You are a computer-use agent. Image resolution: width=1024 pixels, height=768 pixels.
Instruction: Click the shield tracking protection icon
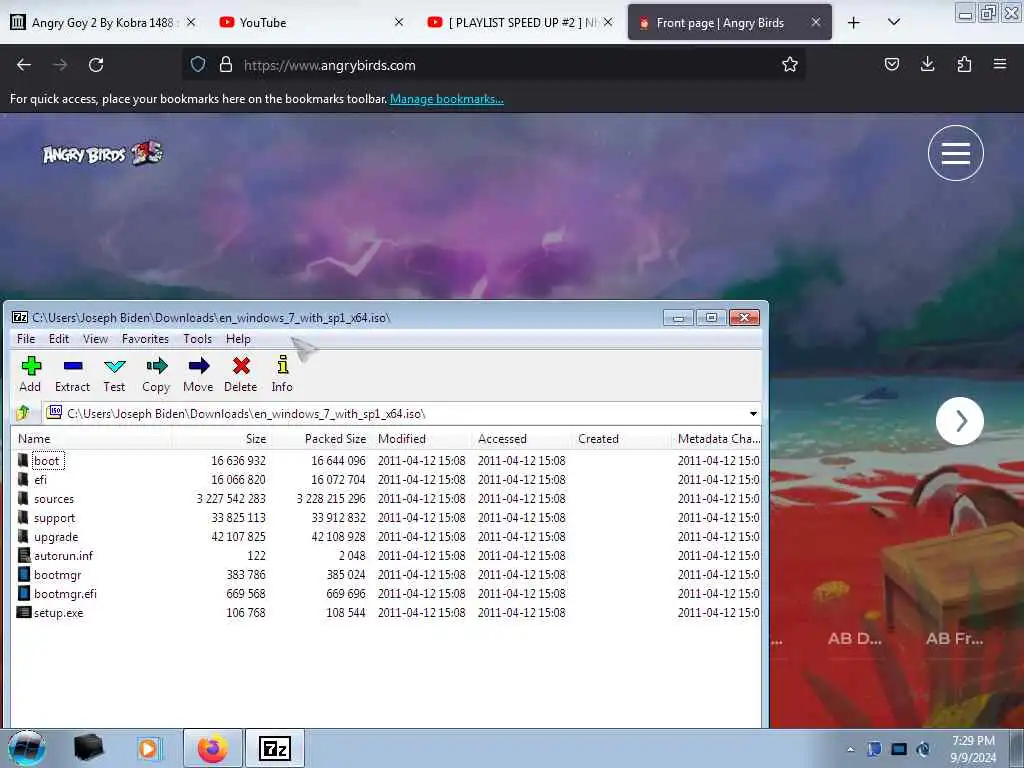(198, 64)
